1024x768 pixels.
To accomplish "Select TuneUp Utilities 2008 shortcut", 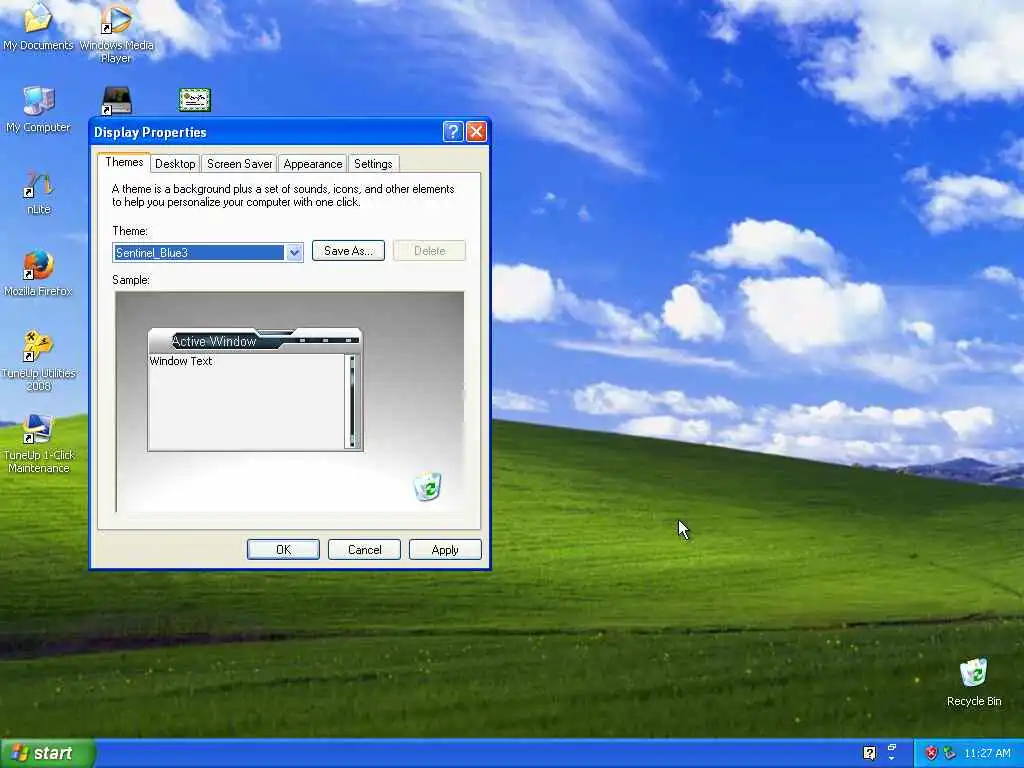I will pos(38,360).
